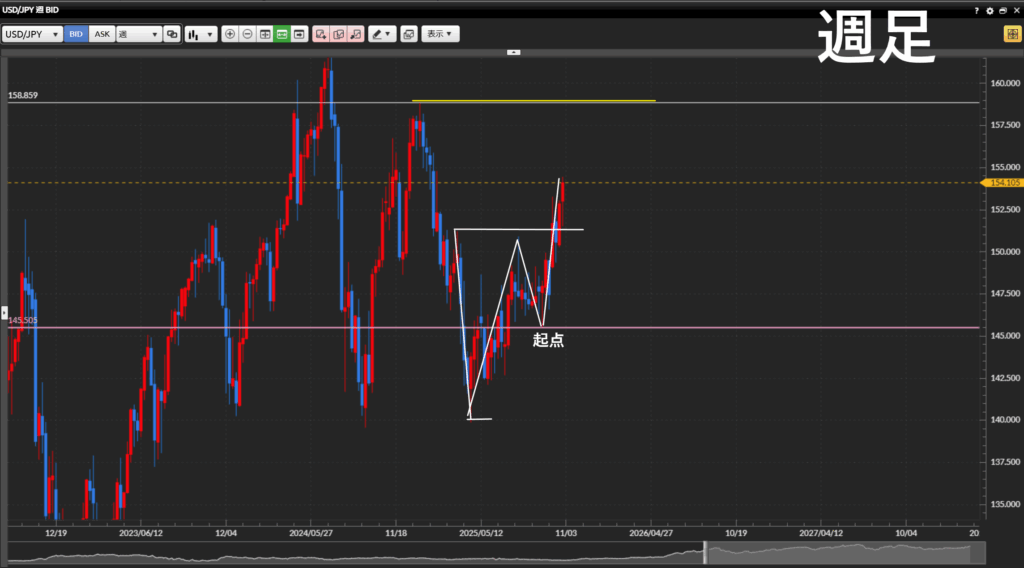This screenshot has height=568, width=1024.
Task: Click the bottom overview scrollbar handle
Action: (x=705, y=552)
